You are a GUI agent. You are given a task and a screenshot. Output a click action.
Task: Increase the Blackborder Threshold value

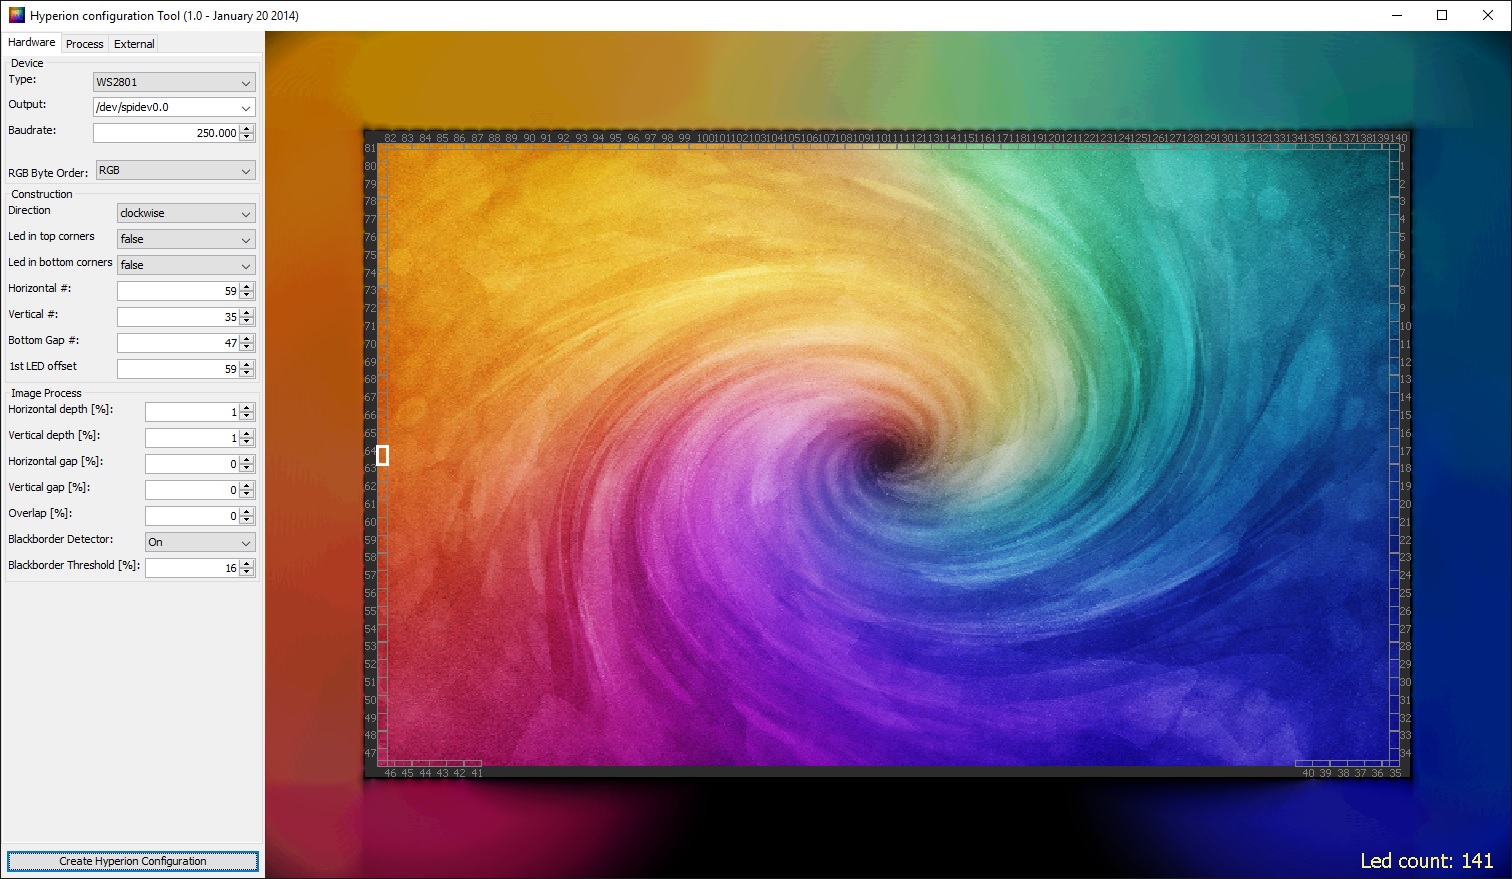247,564
